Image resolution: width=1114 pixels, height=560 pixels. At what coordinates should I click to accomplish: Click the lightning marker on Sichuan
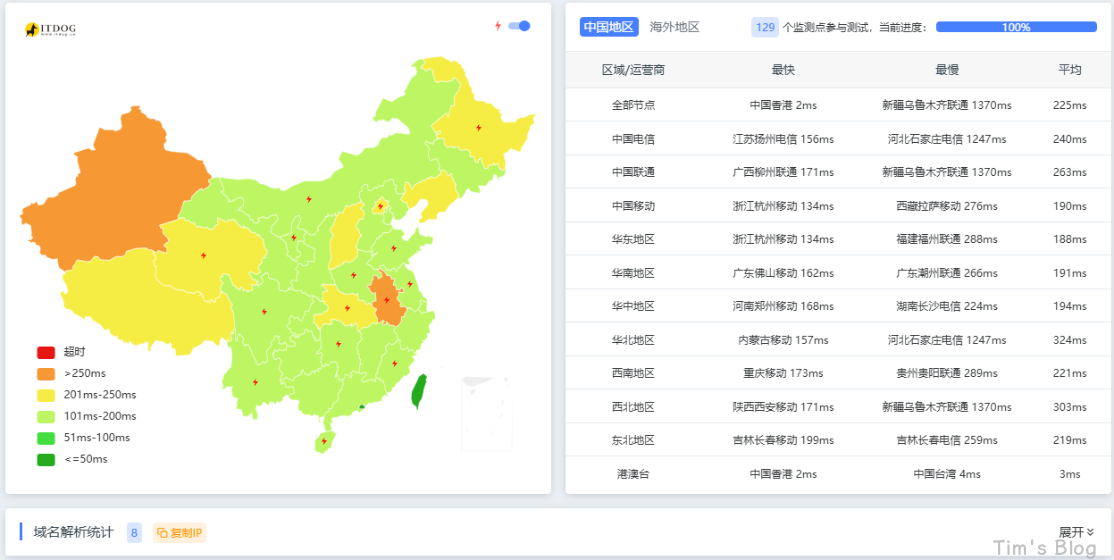pos(264,311)
